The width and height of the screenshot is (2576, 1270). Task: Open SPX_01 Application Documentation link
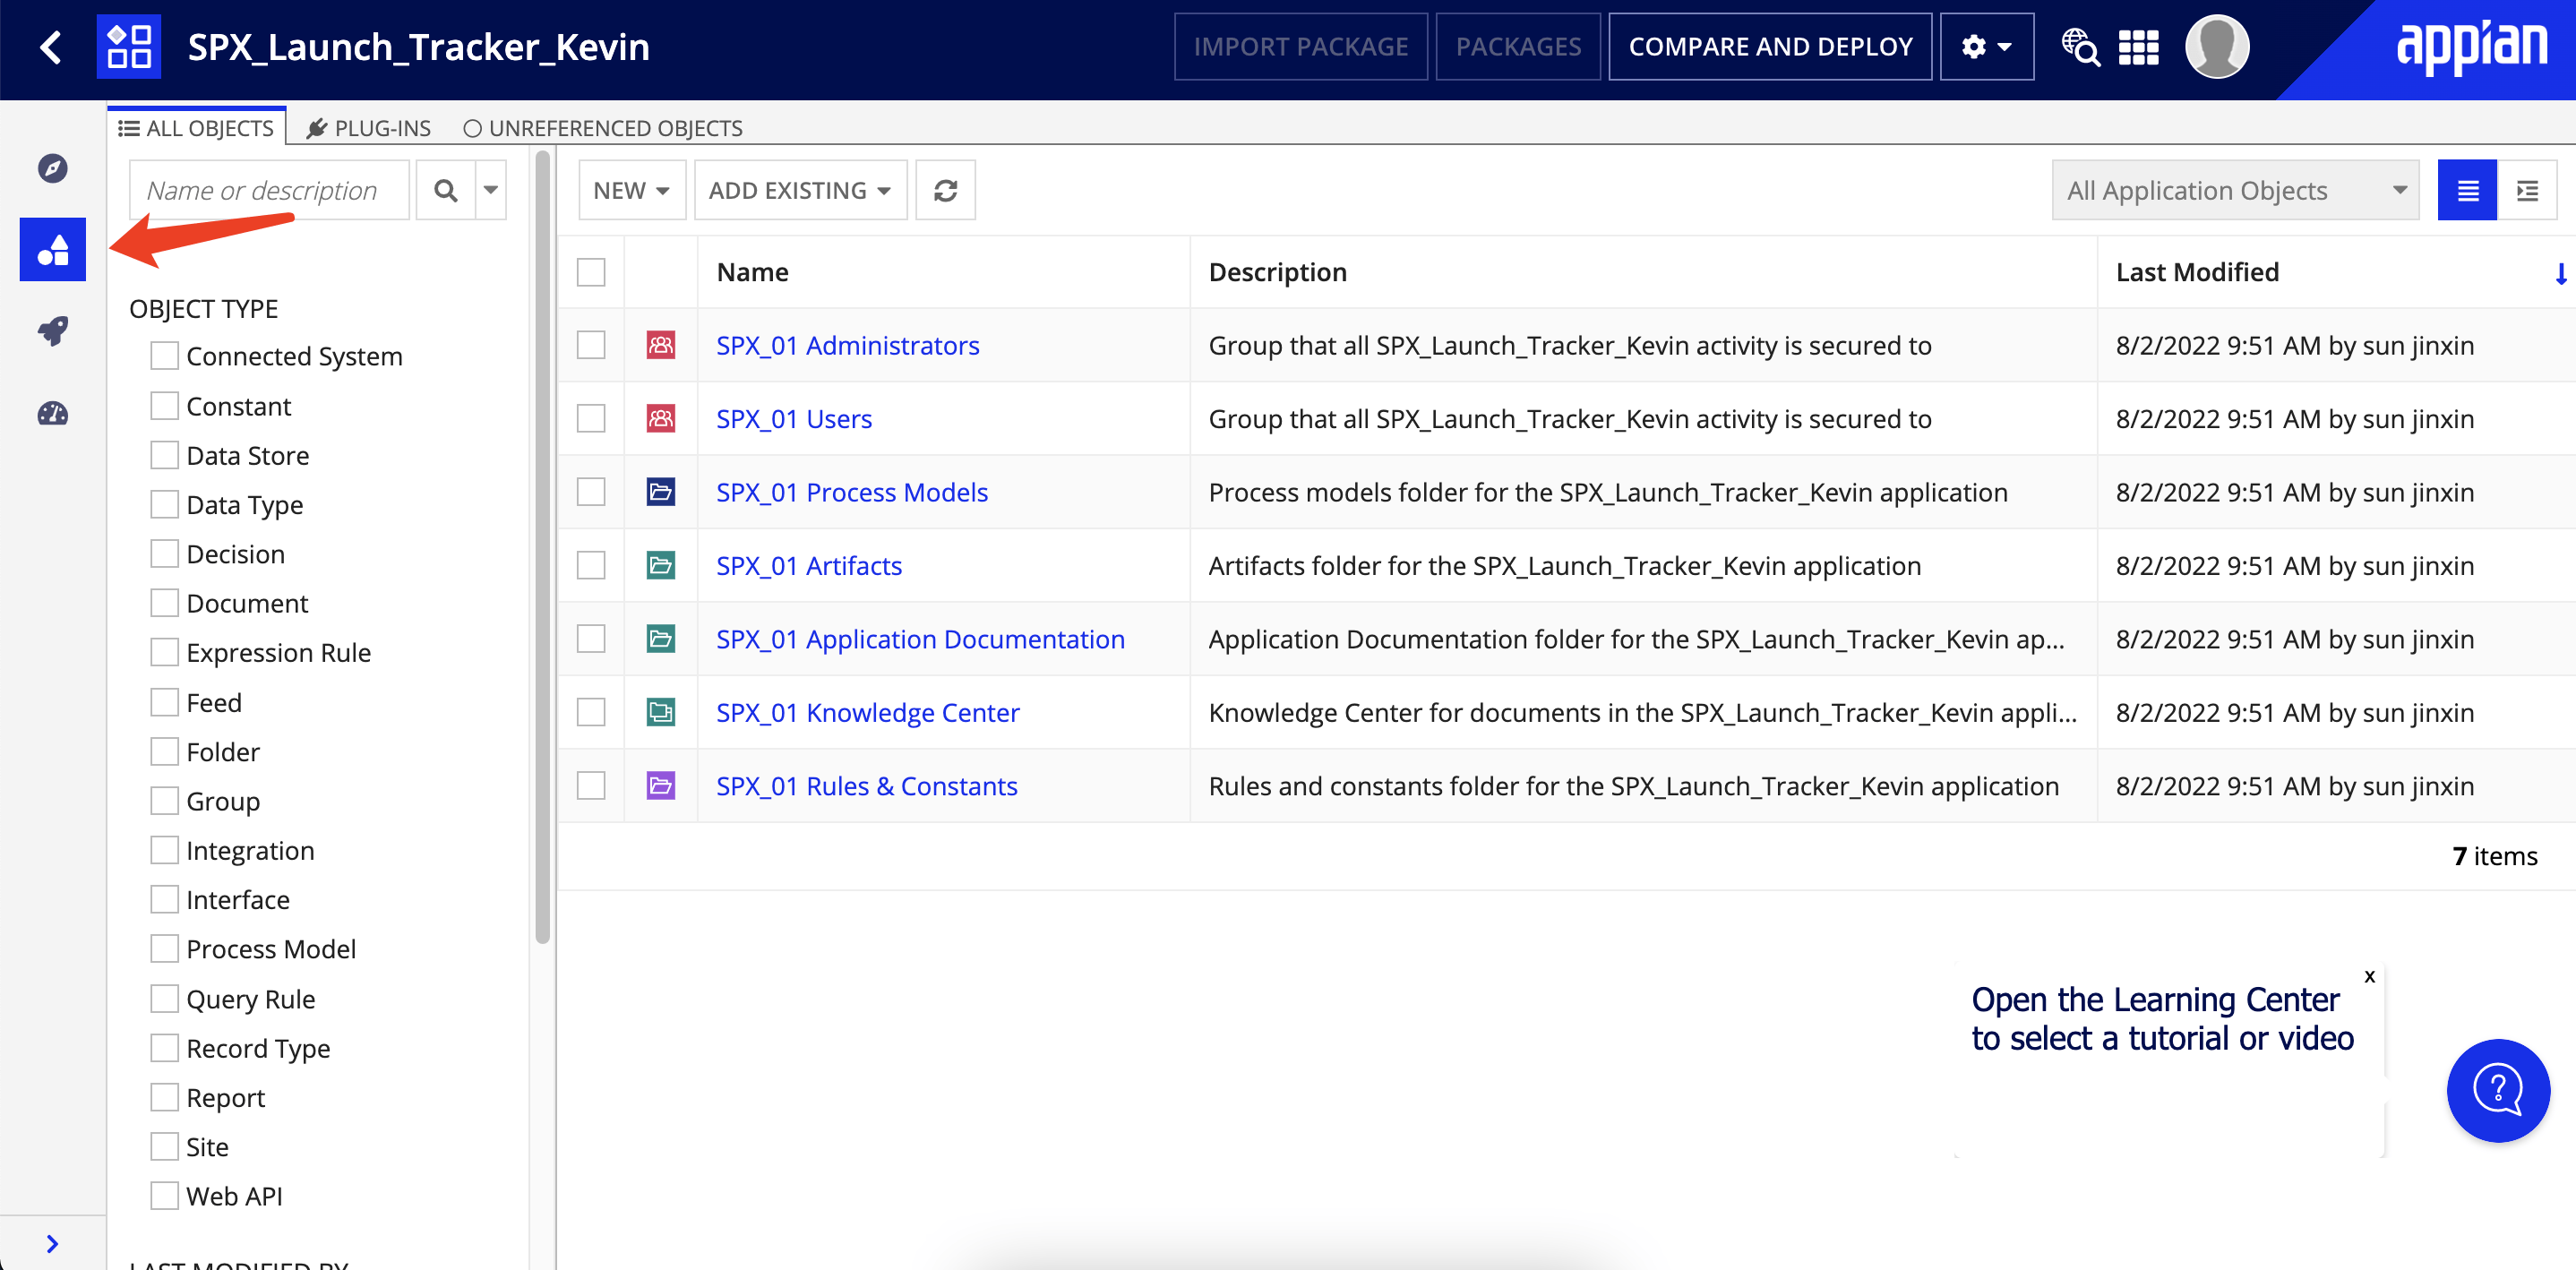click(920, 639)
